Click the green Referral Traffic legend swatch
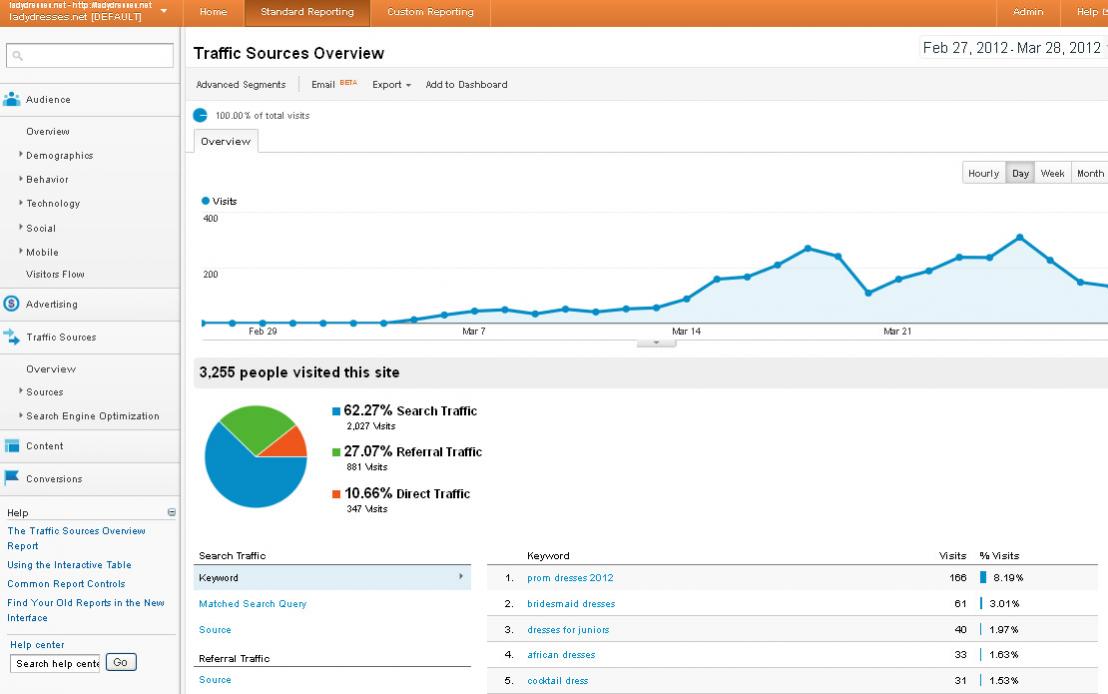Viewport: 1108px width, 694px height. tap(336, 452)
